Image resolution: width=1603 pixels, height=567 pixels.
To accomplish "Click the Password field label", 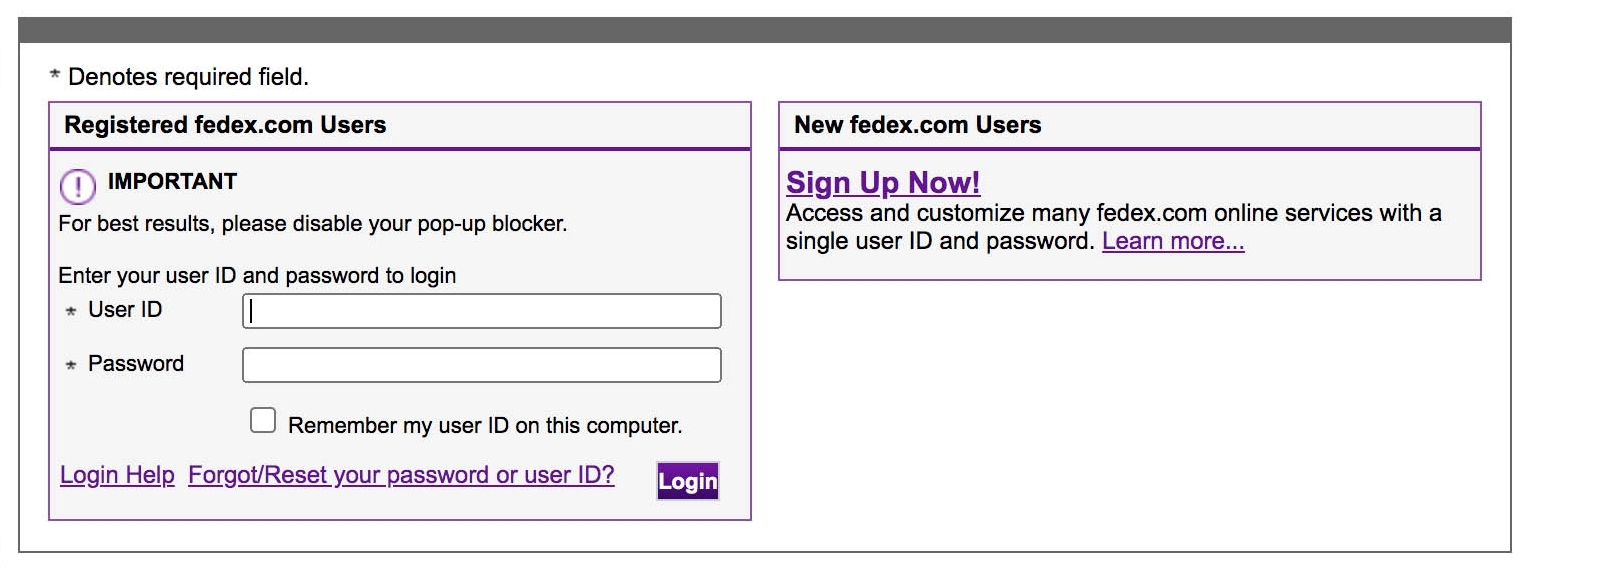I will point(136,364).
